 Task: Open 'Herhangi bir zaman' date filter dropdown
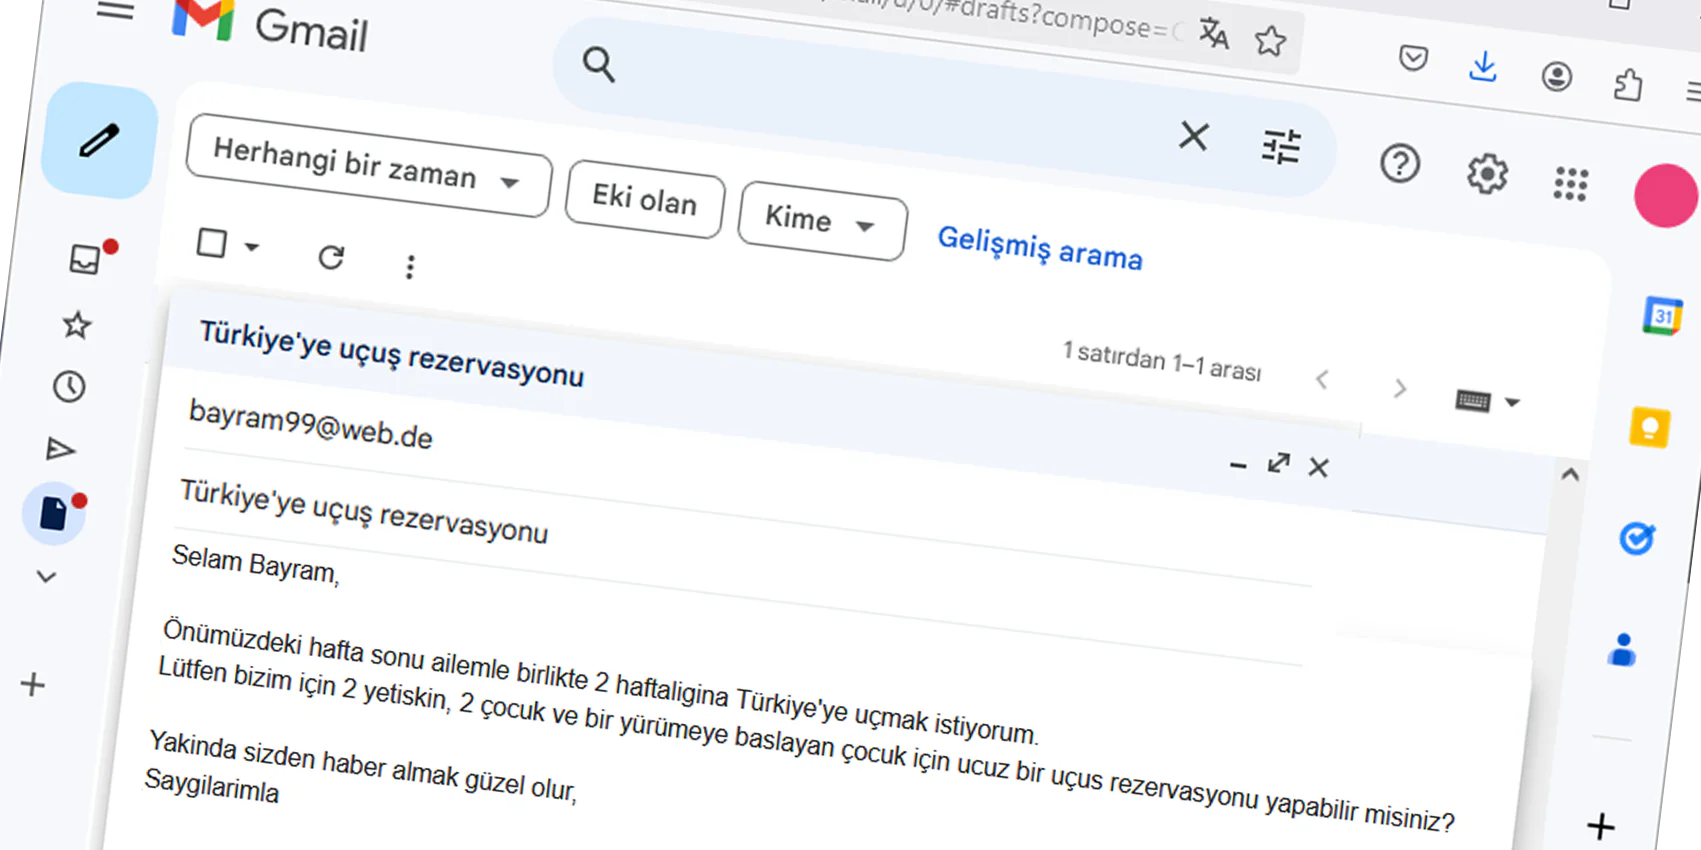point(368,164)
